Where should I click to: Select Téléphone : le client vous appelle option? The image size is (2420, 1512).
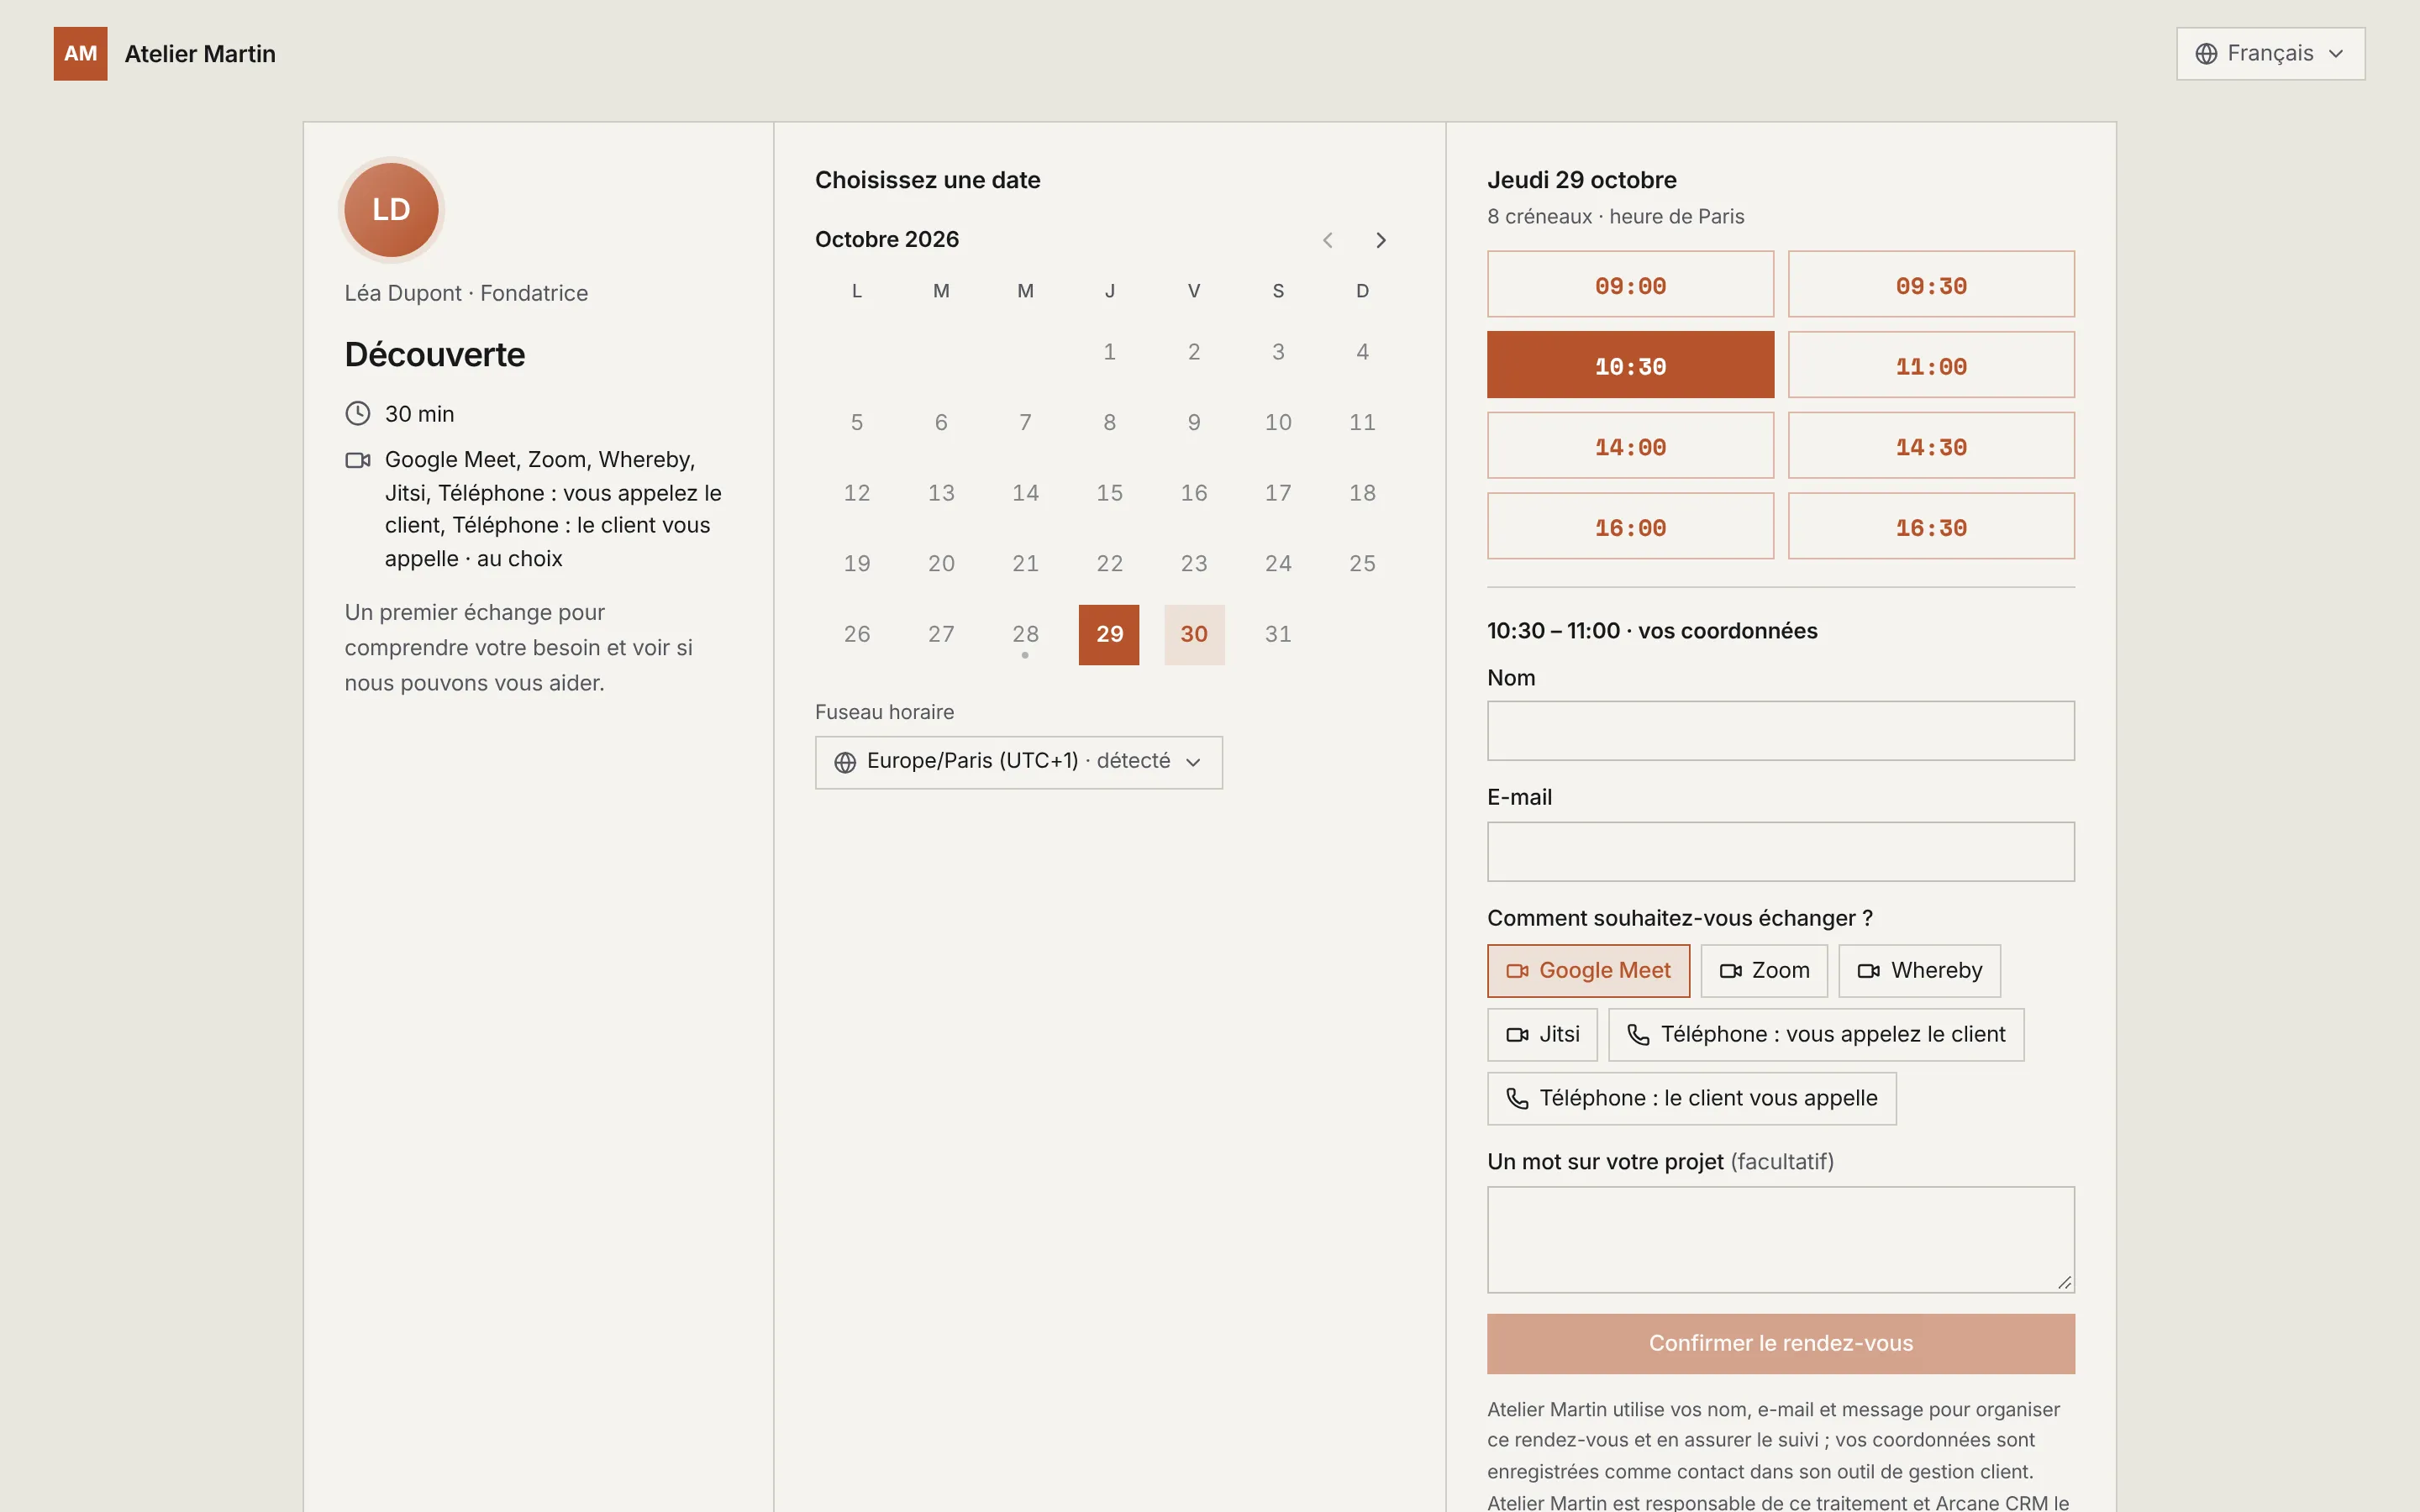tap(1691, 1098)
